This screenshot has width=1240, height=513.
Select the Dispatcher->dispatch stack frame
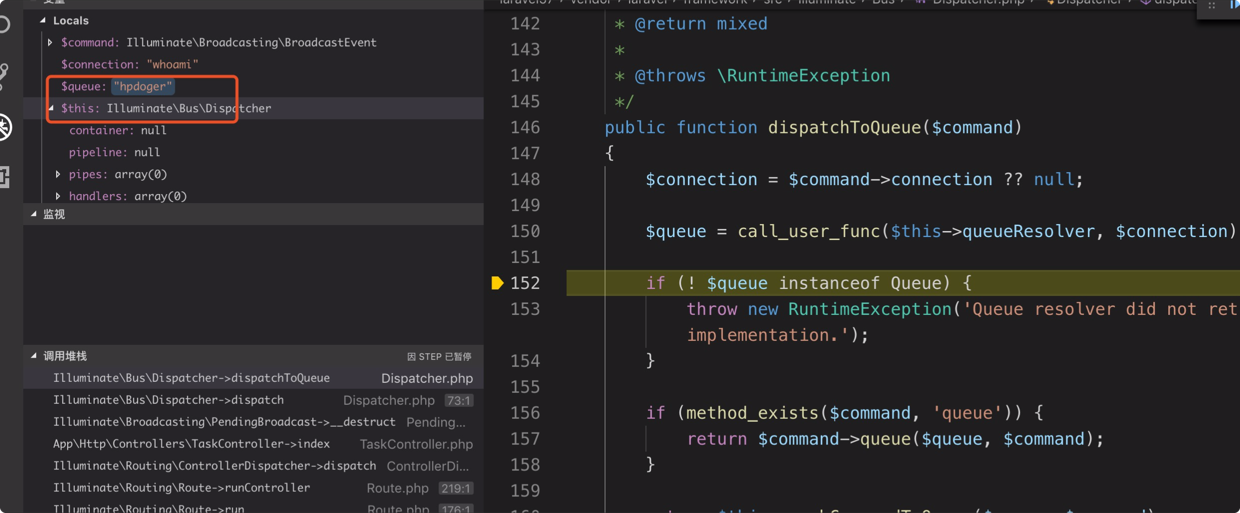[168, 400]
